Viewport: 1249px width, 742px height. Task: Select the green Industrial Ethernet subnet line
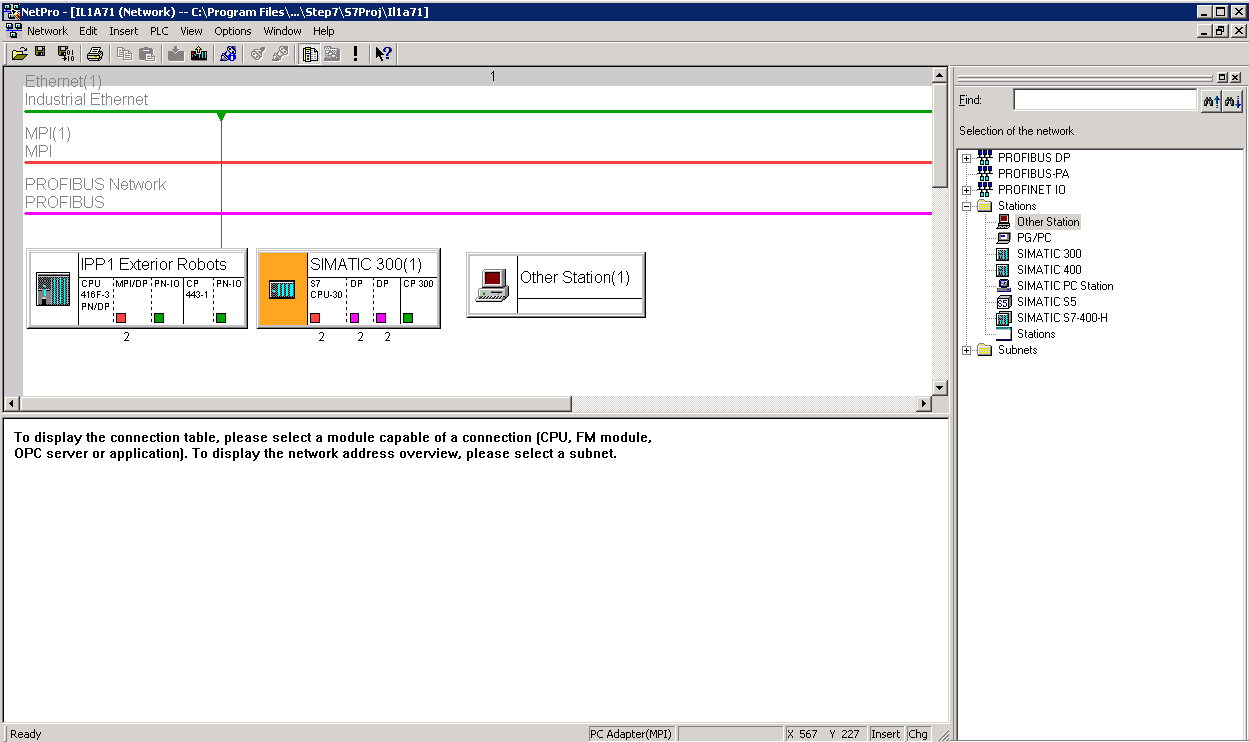(478, 111)
